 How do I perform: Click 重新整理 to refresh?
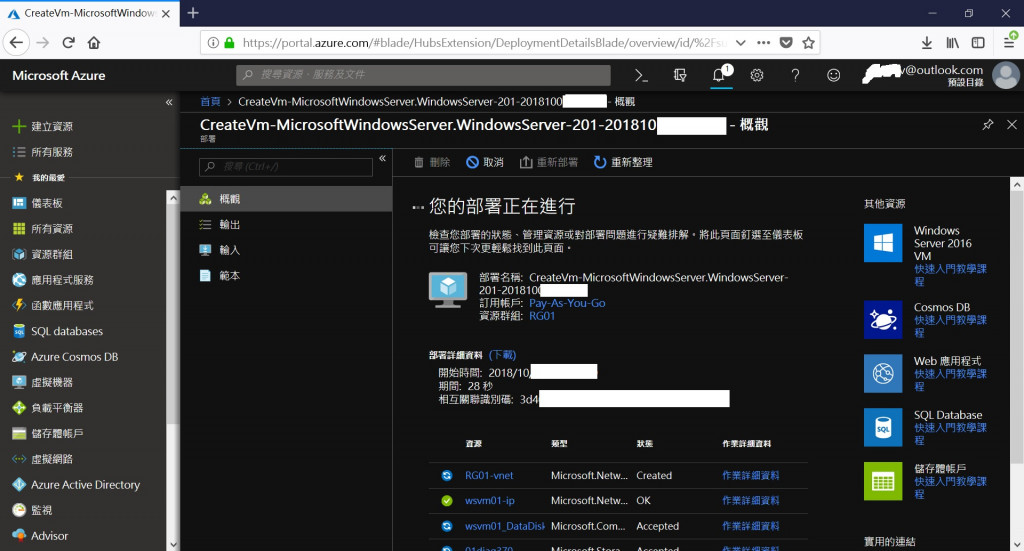coord(623,162)
